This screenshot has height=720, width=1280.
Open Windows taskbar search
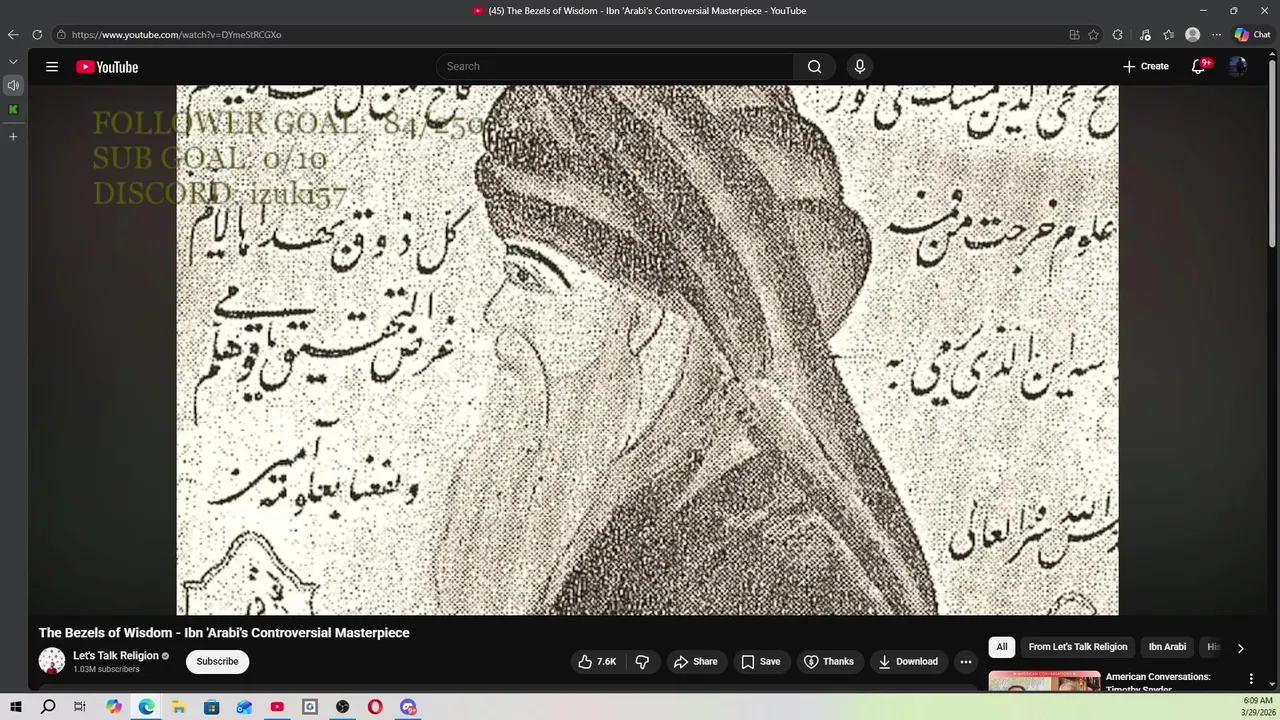(x=48, y=707)
